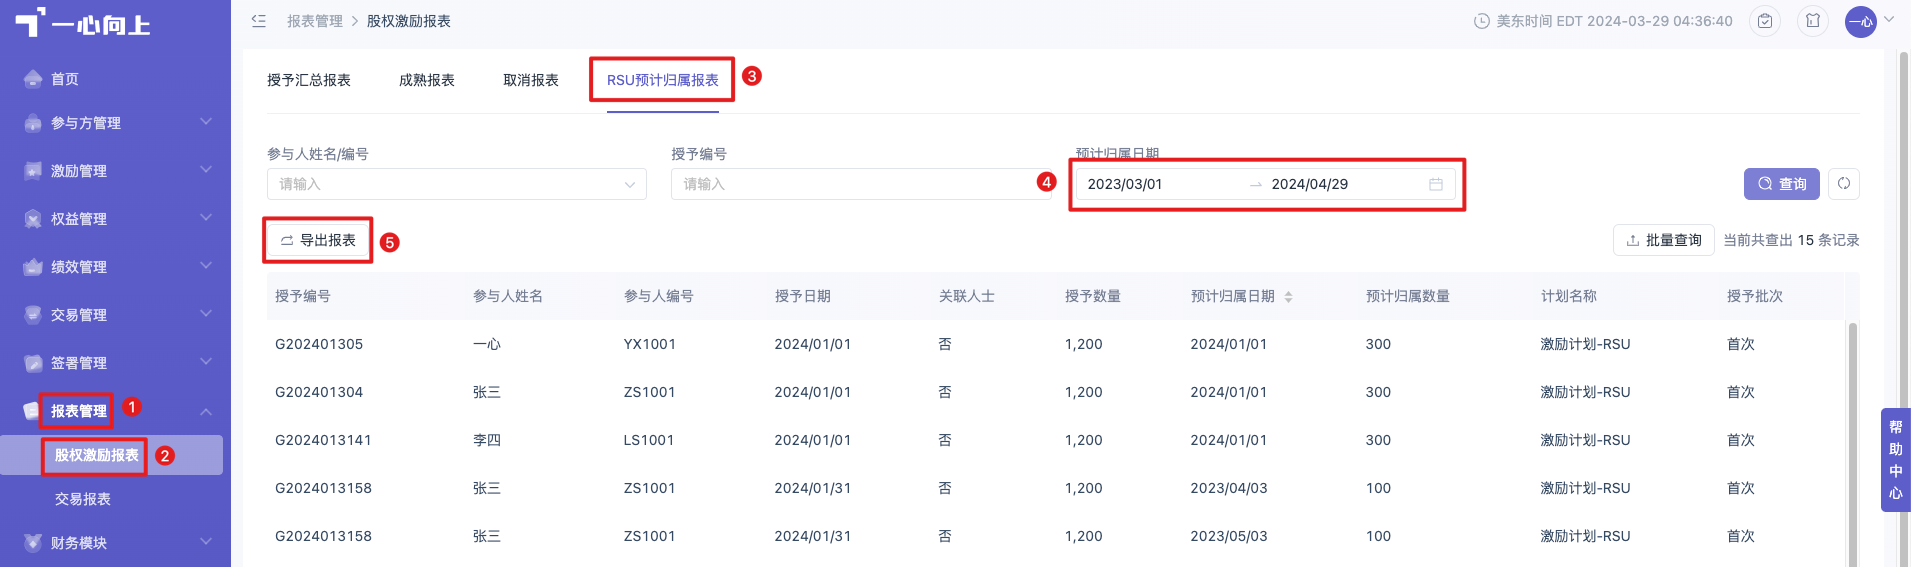Click end date 2024/04/29 field

[1310, 184]
